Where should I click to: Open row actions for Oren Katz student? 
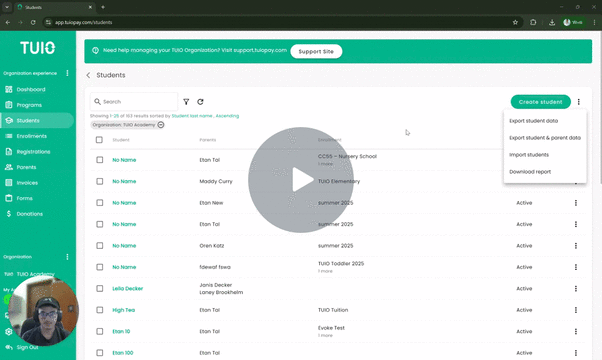[576, 246]
